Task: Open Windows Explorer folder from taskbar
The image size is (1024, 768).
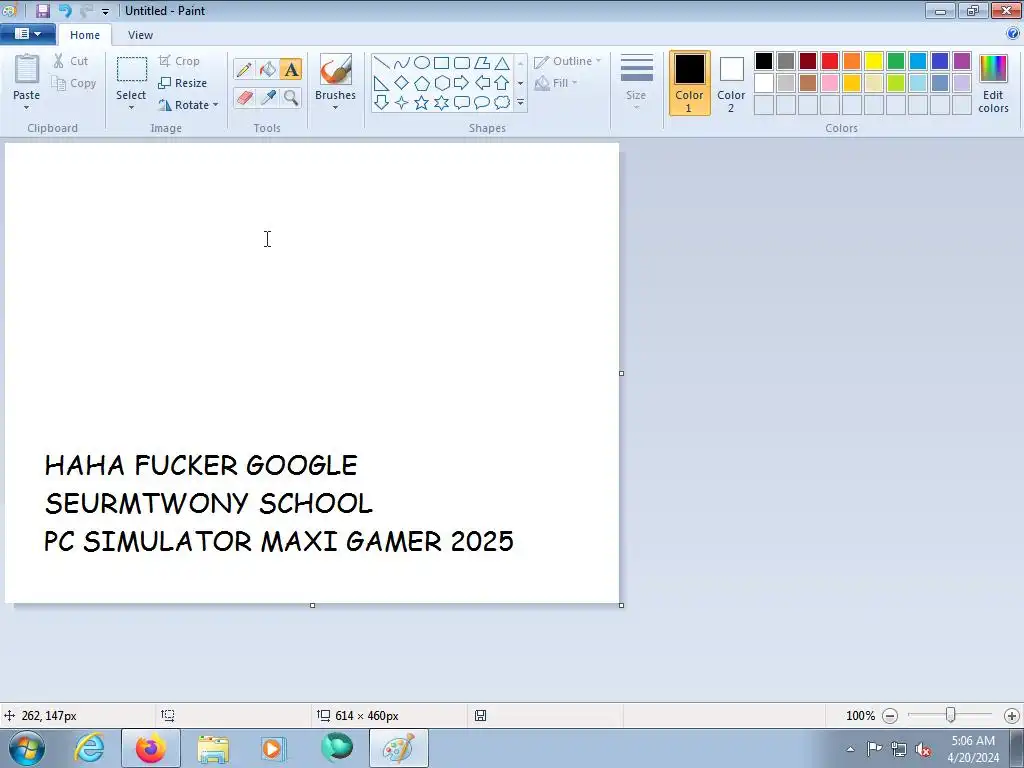Action: tap(213, 748)
